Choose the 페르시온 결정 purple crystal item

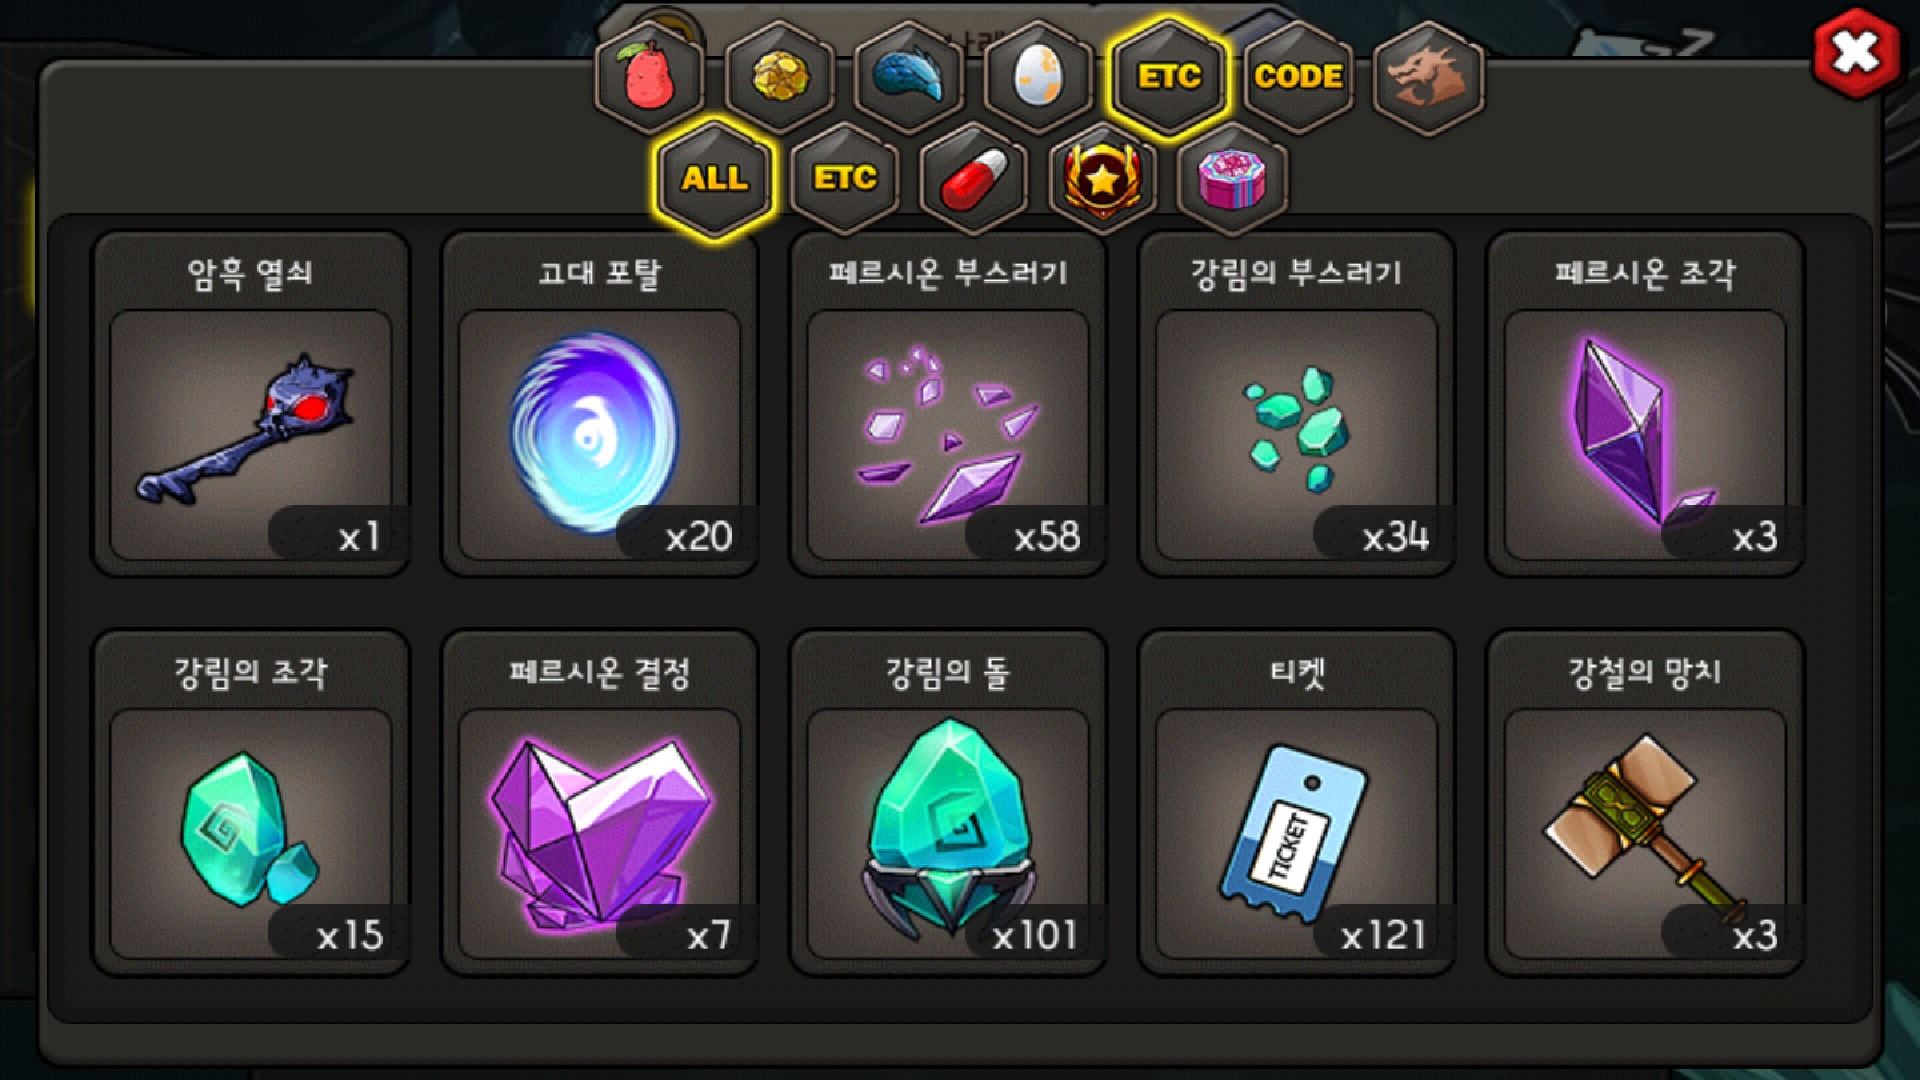point(599,803)
